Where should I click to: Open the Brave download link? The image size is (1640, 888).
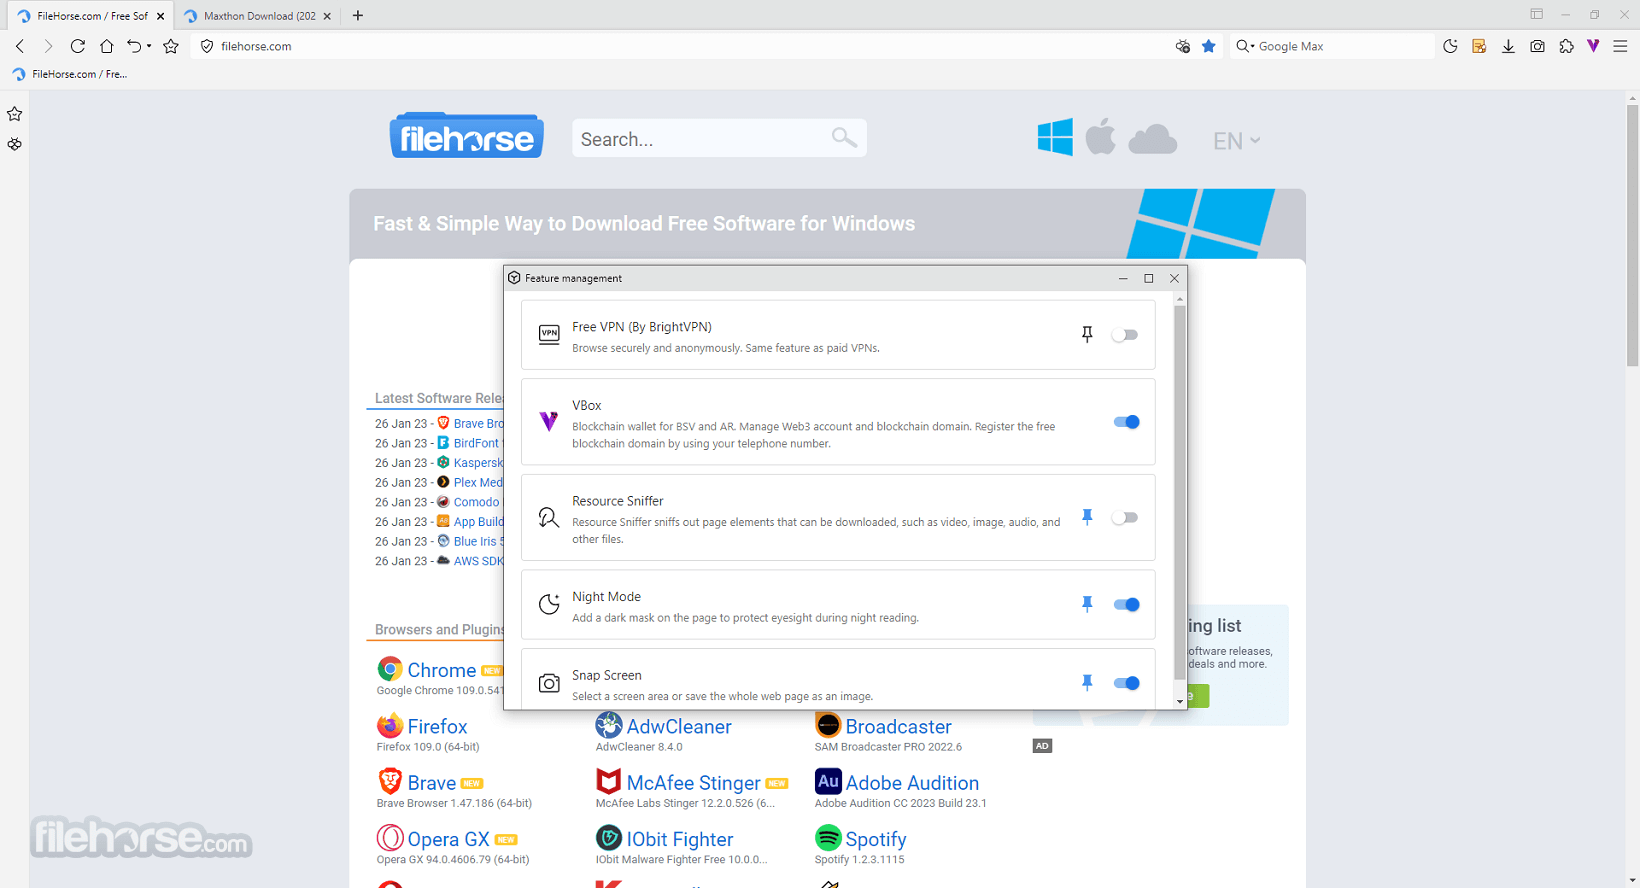click(431, 783)
